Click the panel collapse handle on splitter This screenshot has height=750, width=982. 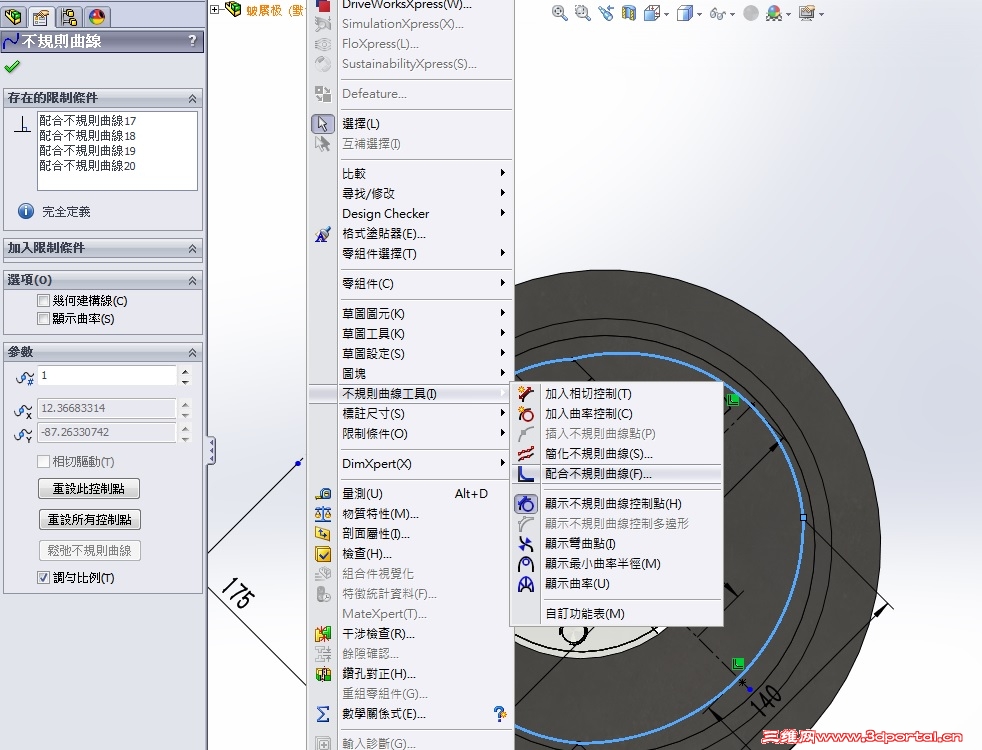click(x=212, y=451)
